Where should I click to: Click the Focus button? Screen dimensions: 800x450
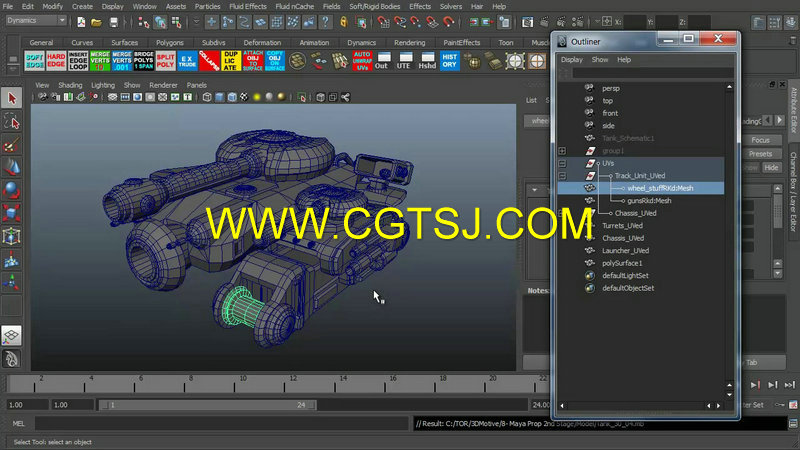pos(760,140)
